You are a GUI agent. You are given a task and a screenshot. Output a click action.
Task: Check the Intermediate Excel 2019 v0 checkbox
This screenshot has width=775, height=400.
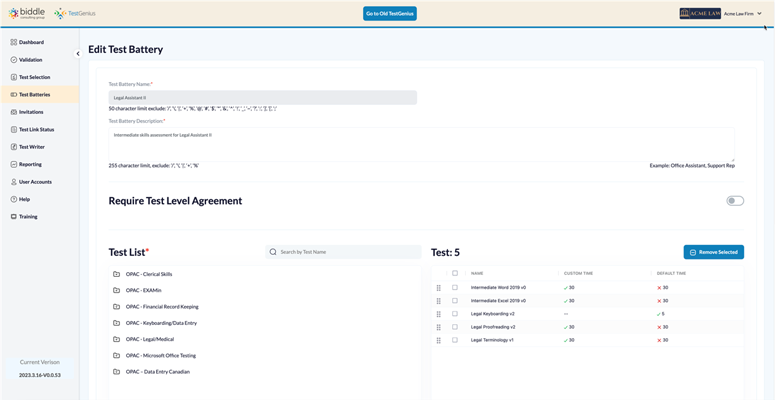coord(455,301)
